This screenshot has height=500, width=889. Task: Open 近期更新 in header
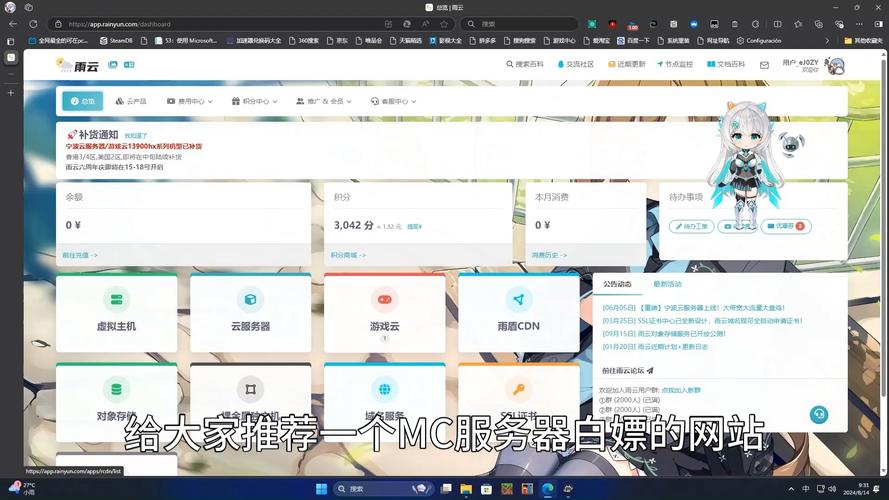point(626,65)
